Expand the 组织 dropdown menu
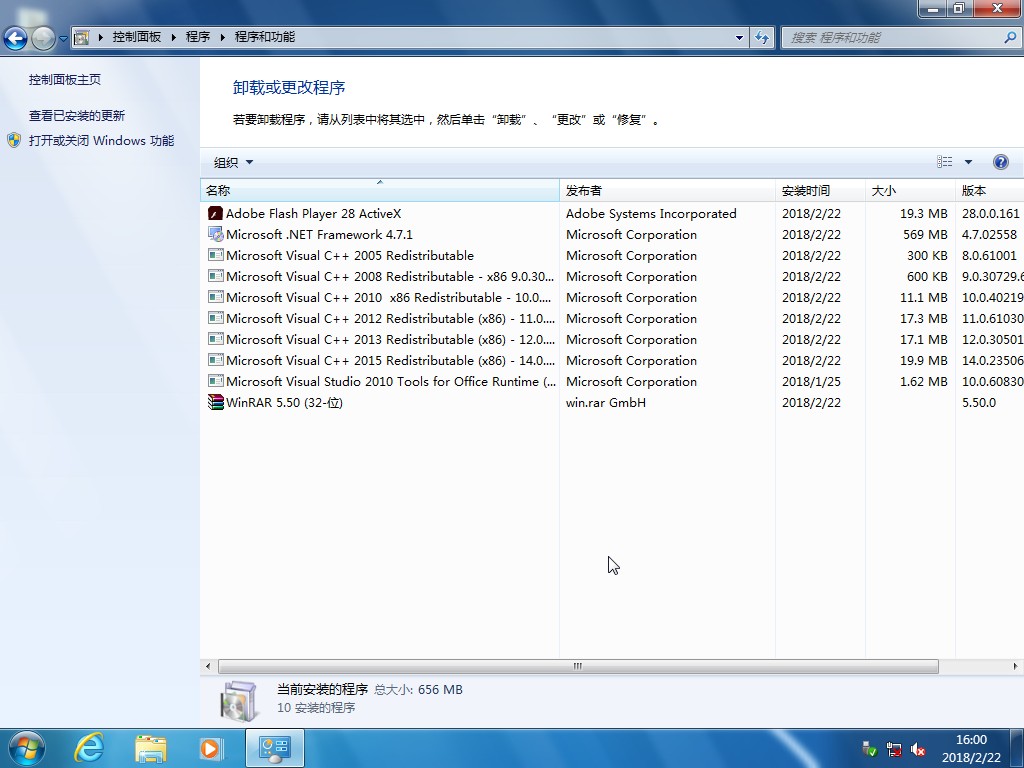 click(x=233, y=162)
